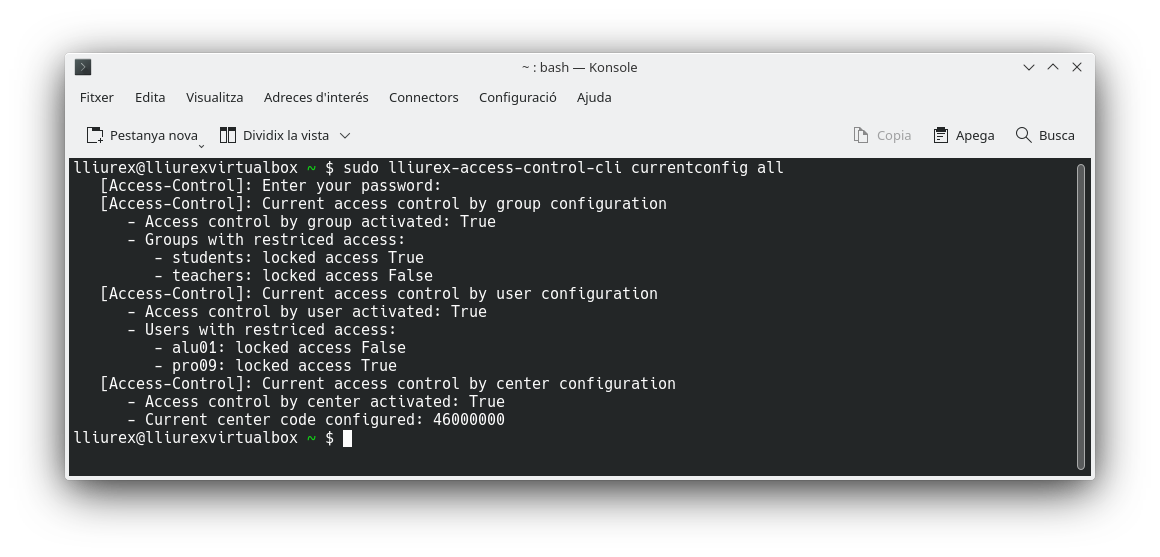1160x557 pixels.
Task: Close the Konsole window
Action: (1077, 67)
